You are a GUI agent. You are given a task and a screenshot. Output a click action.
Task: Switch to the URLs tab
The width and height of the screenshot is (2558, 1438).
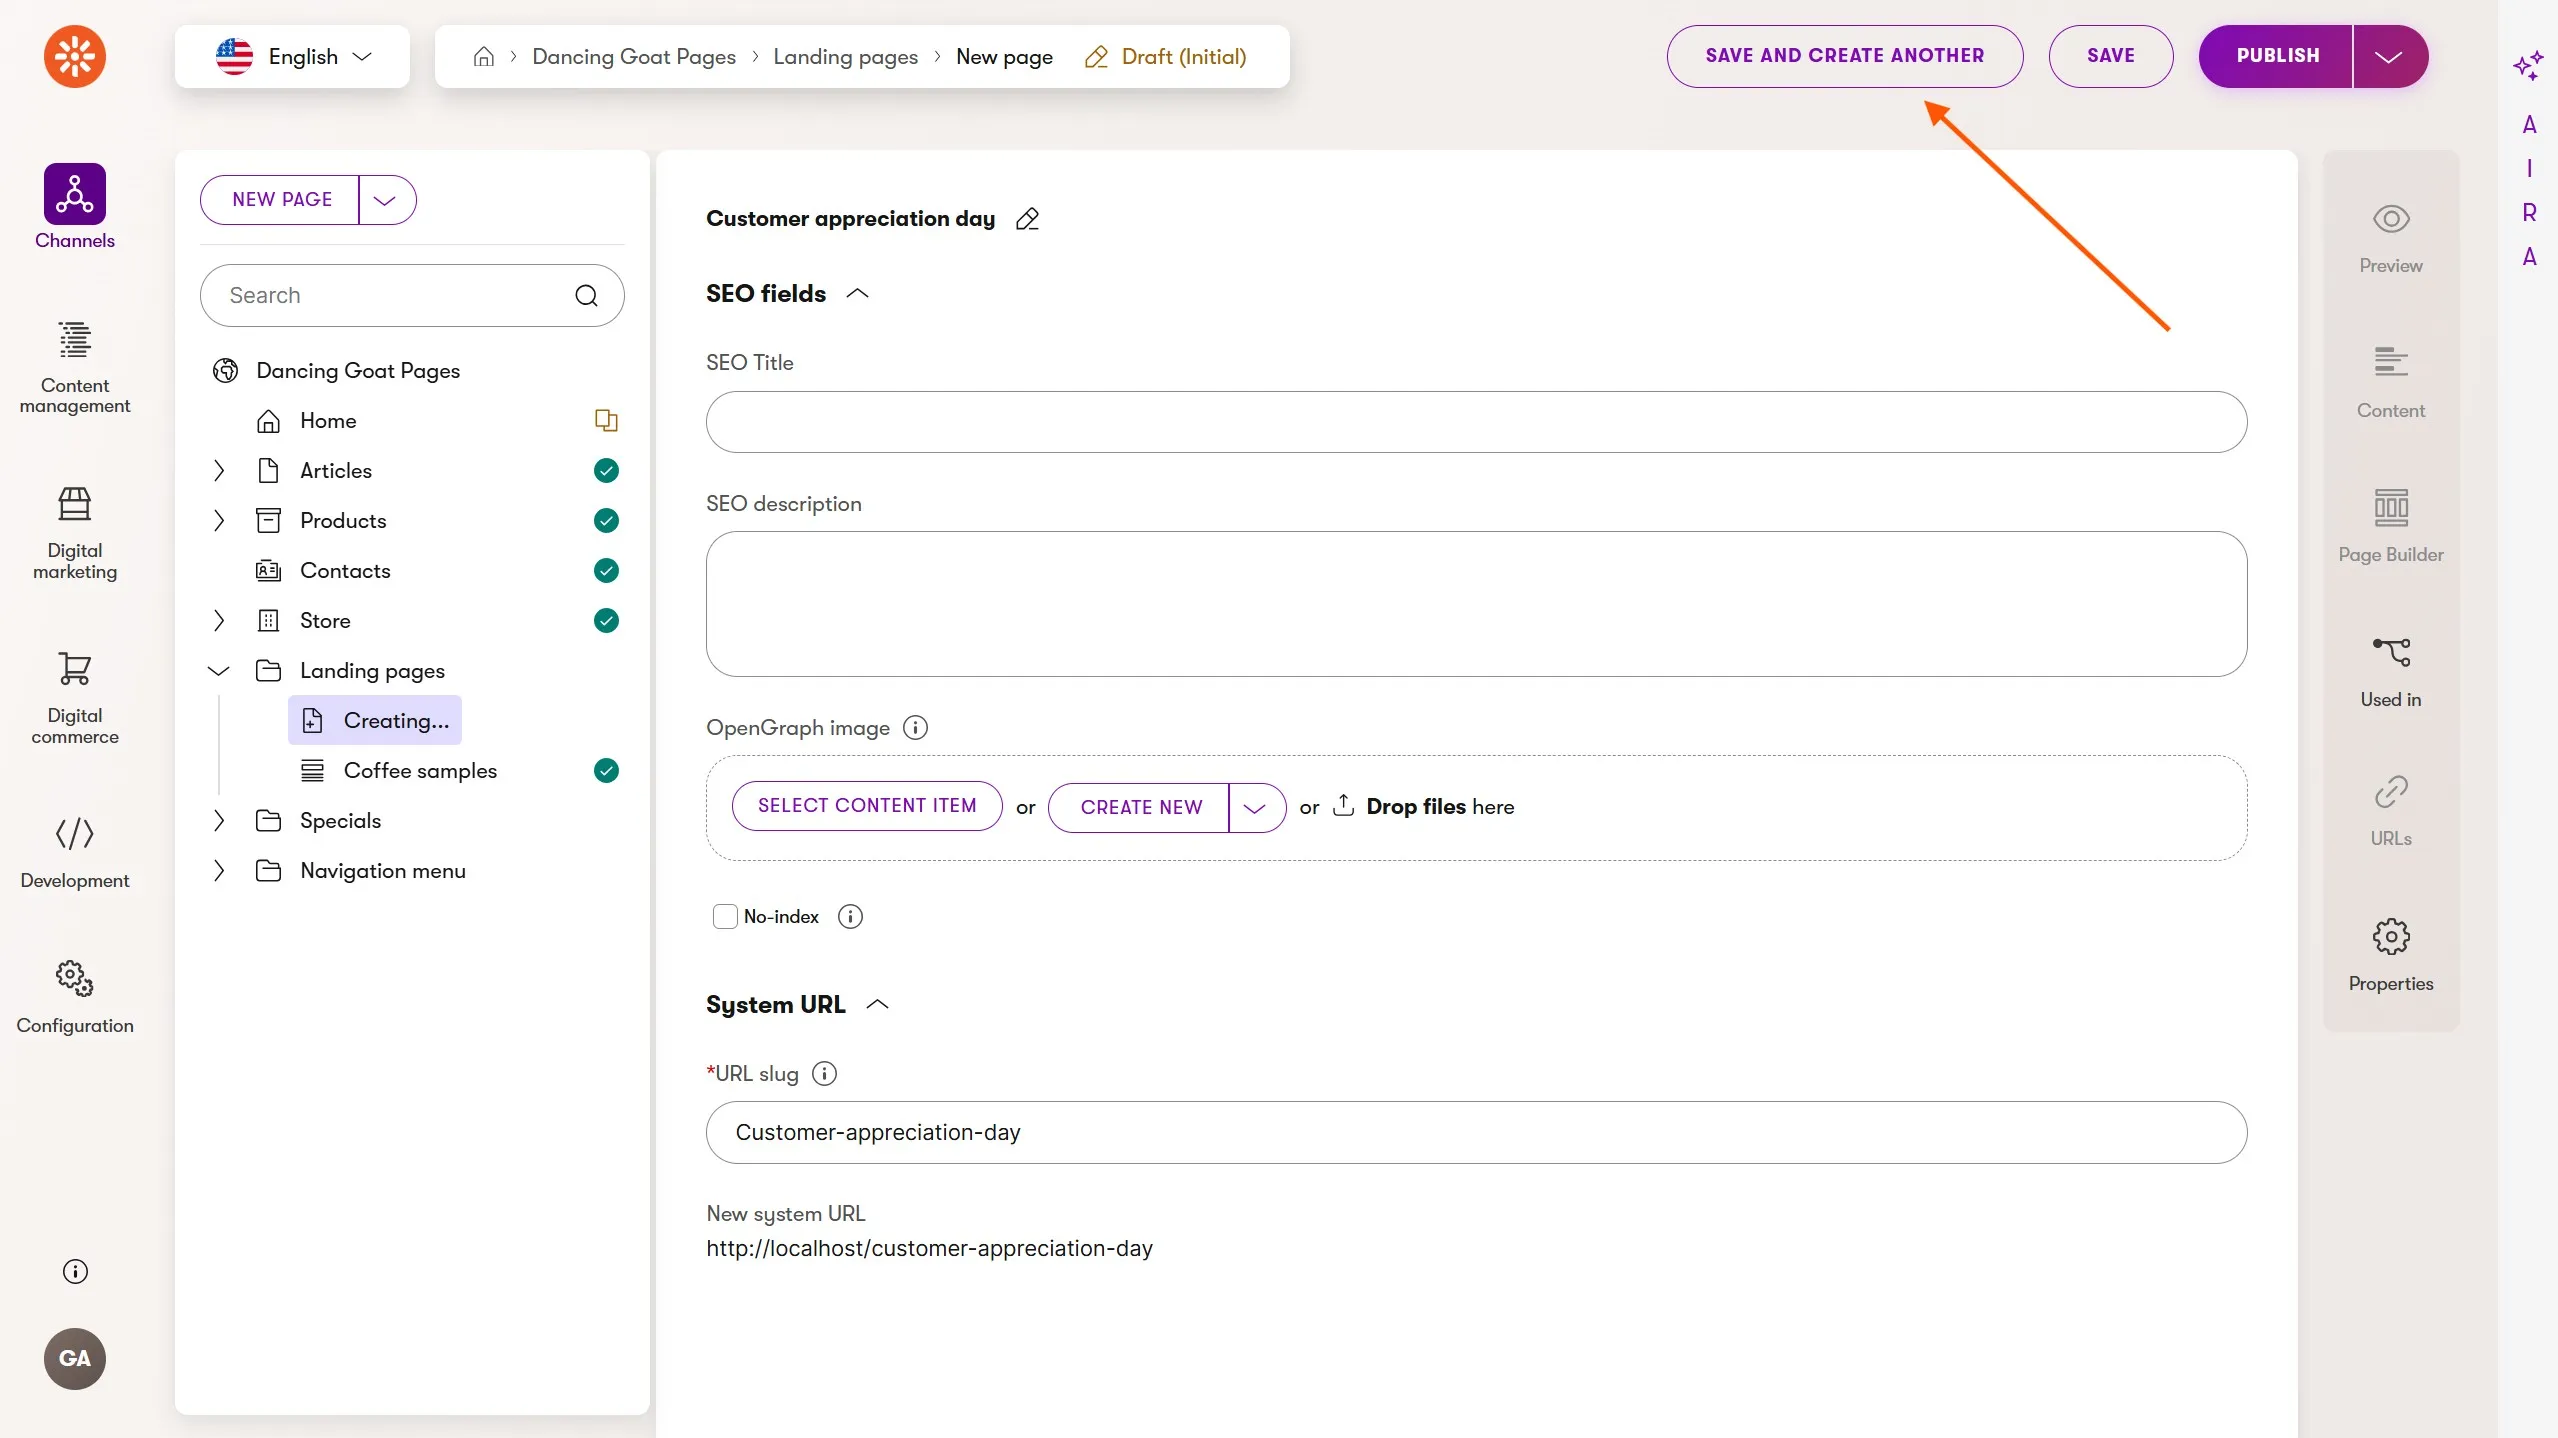tap(2391, 811)
